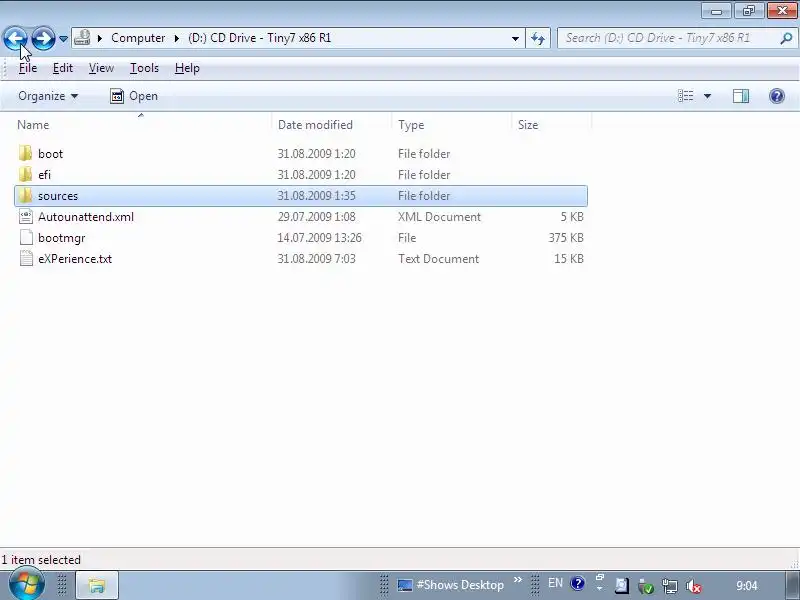Click the EN language indicator
The width and height of the screenshot is (800, 600).
coord(555,583)
